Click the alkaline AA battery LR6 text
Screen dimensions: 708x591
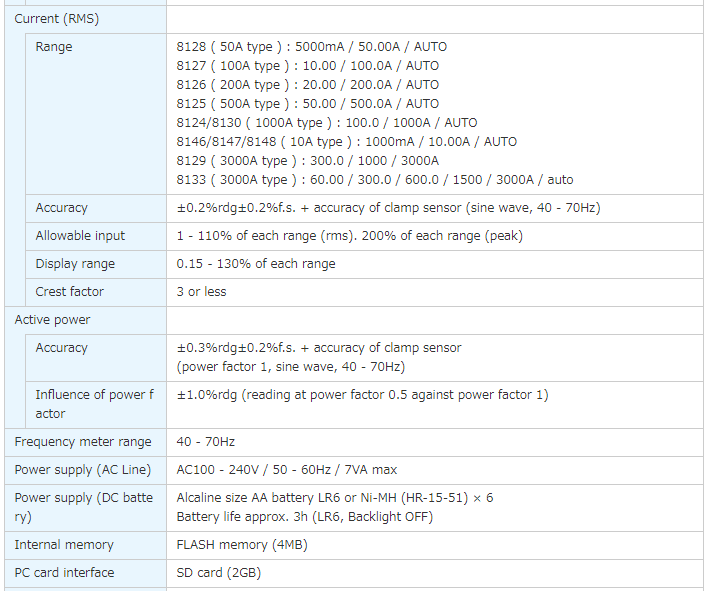pos(334,498)
